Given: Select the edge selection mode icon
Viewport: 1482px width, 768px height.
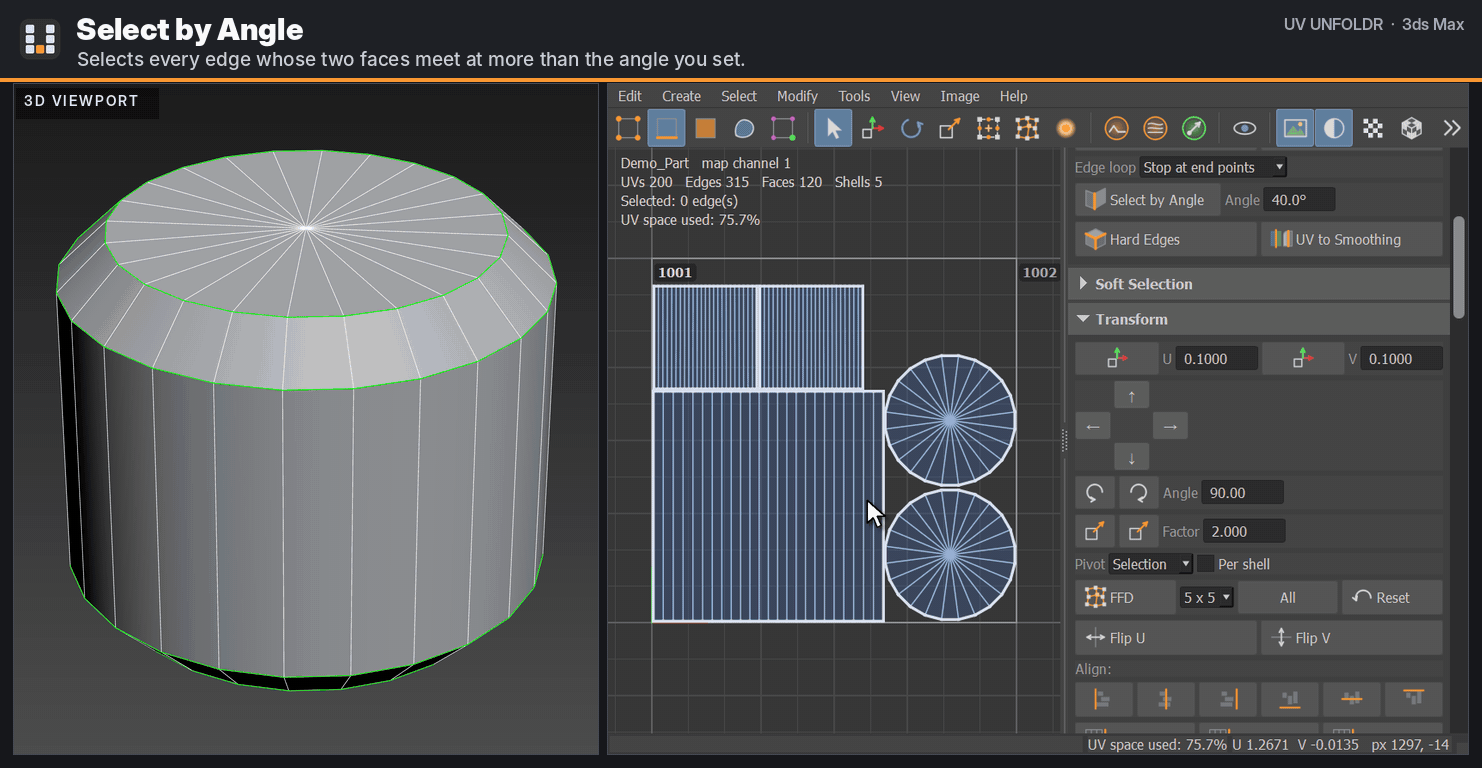Looking at the screenshot, I should [667, 128].
